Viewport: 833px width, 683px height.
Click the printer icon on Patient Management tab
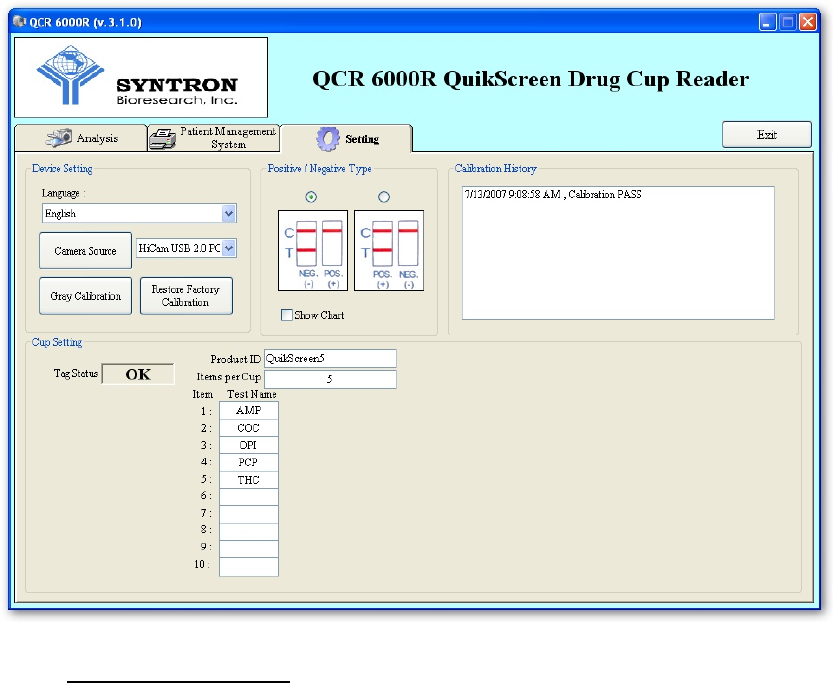(162, 139)
